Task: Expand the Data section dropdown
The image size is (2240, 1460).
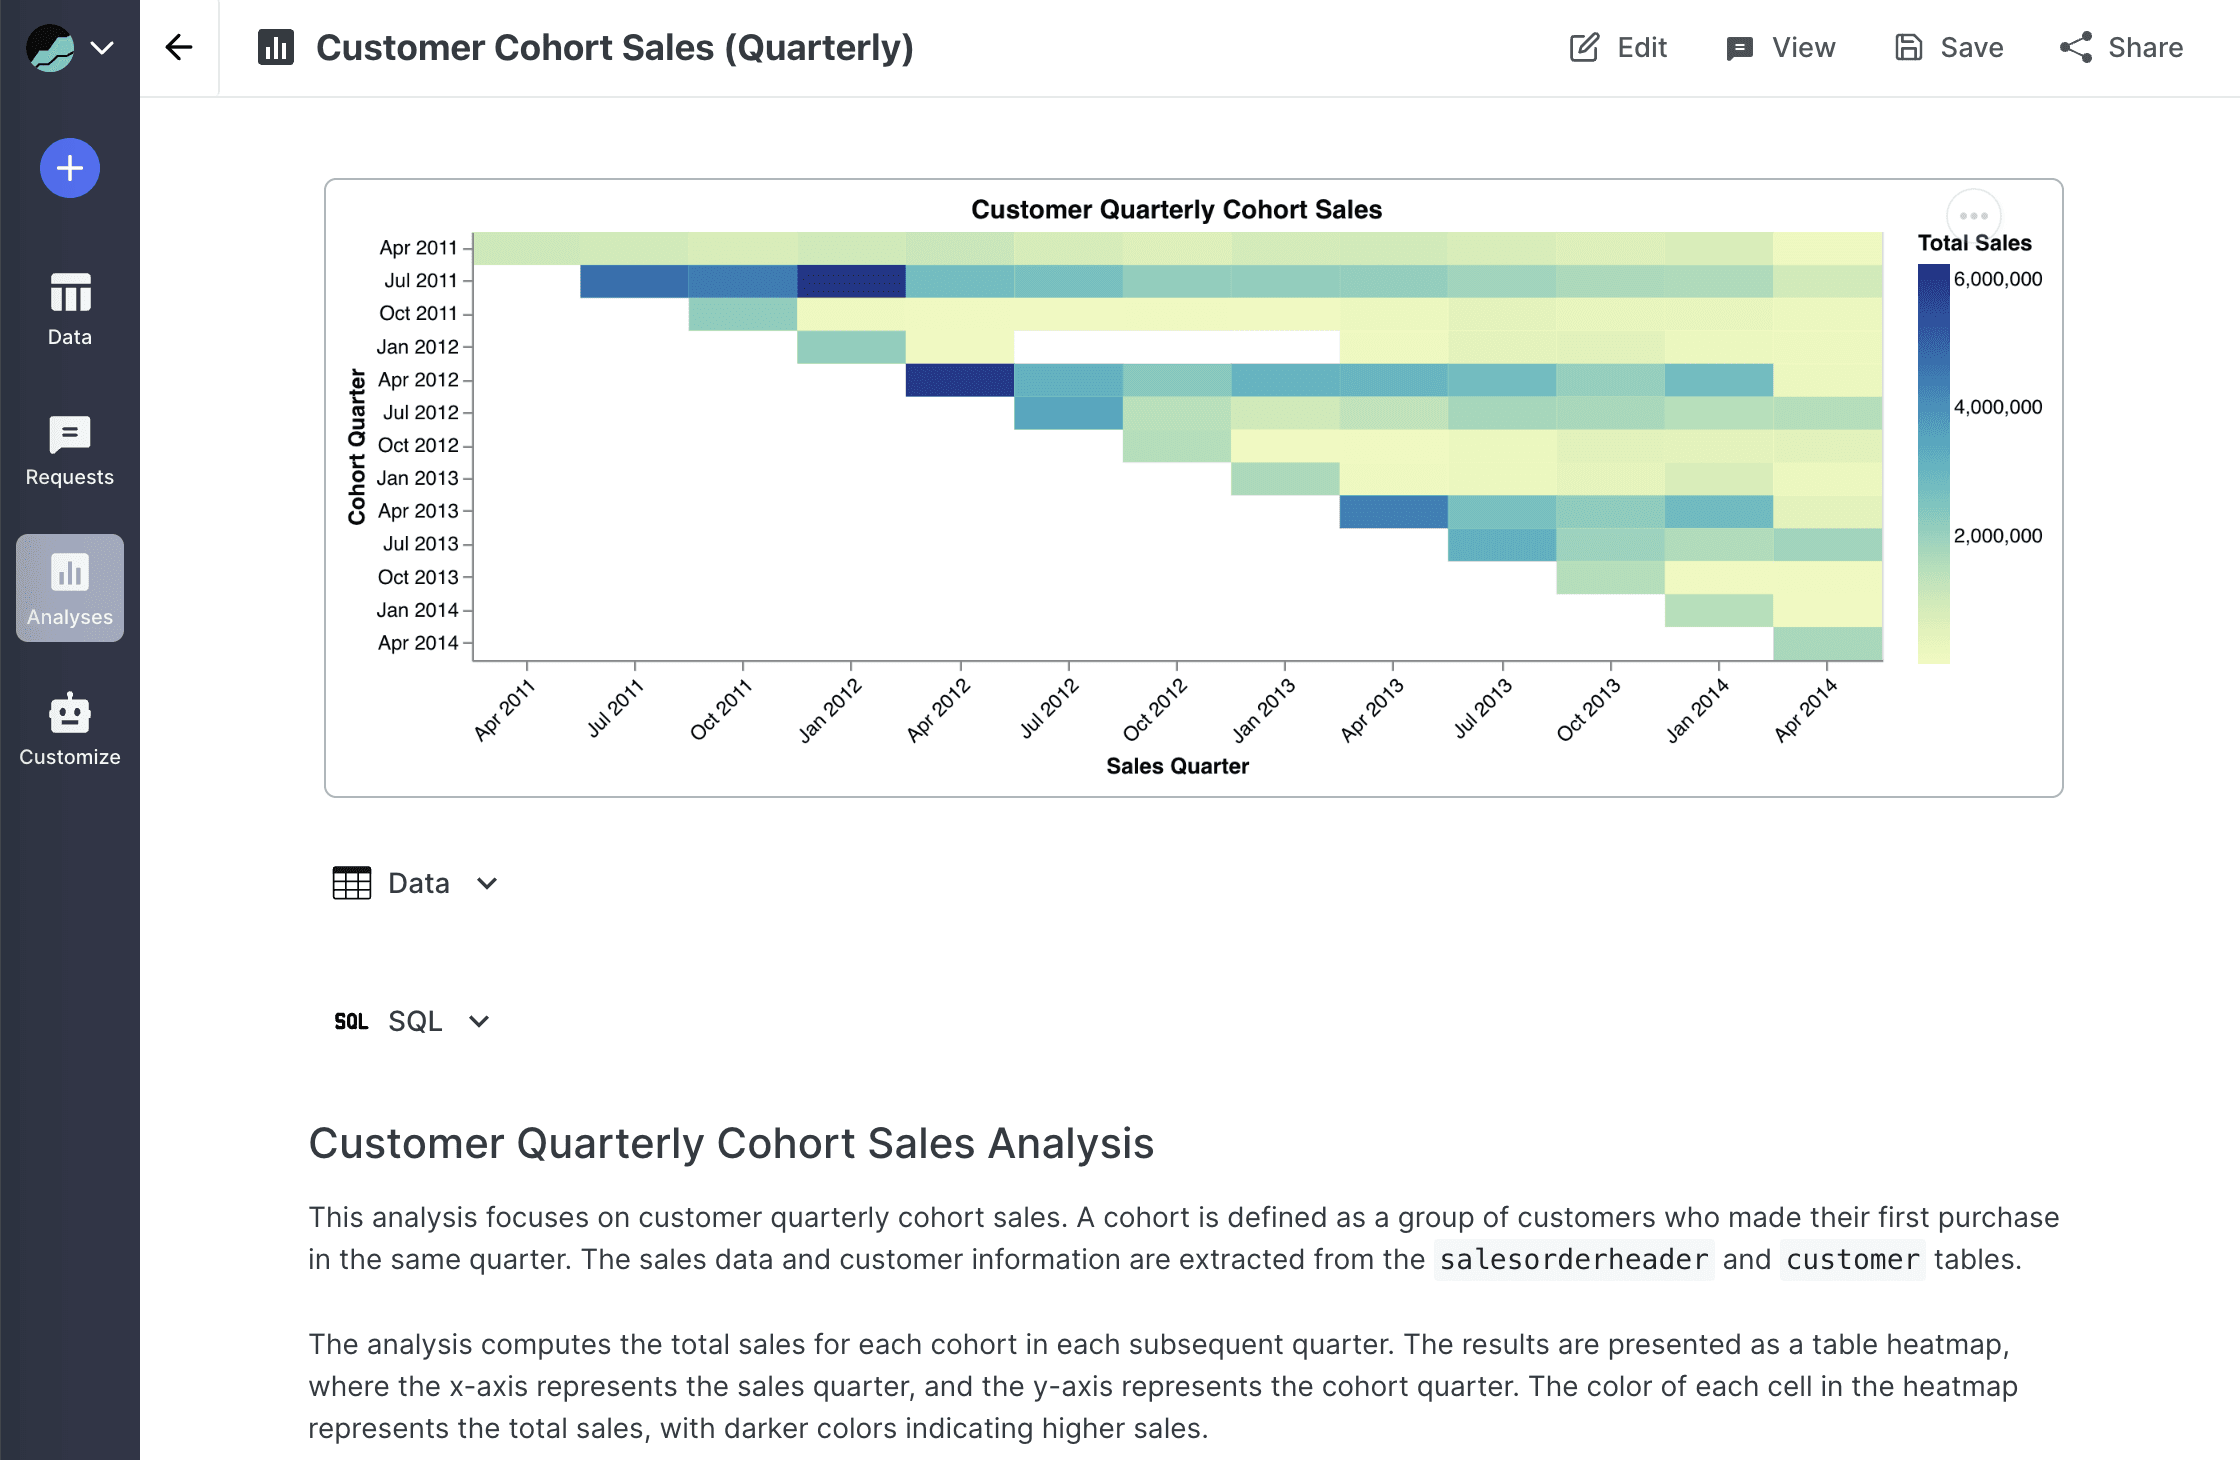Action: click(488, 884)
